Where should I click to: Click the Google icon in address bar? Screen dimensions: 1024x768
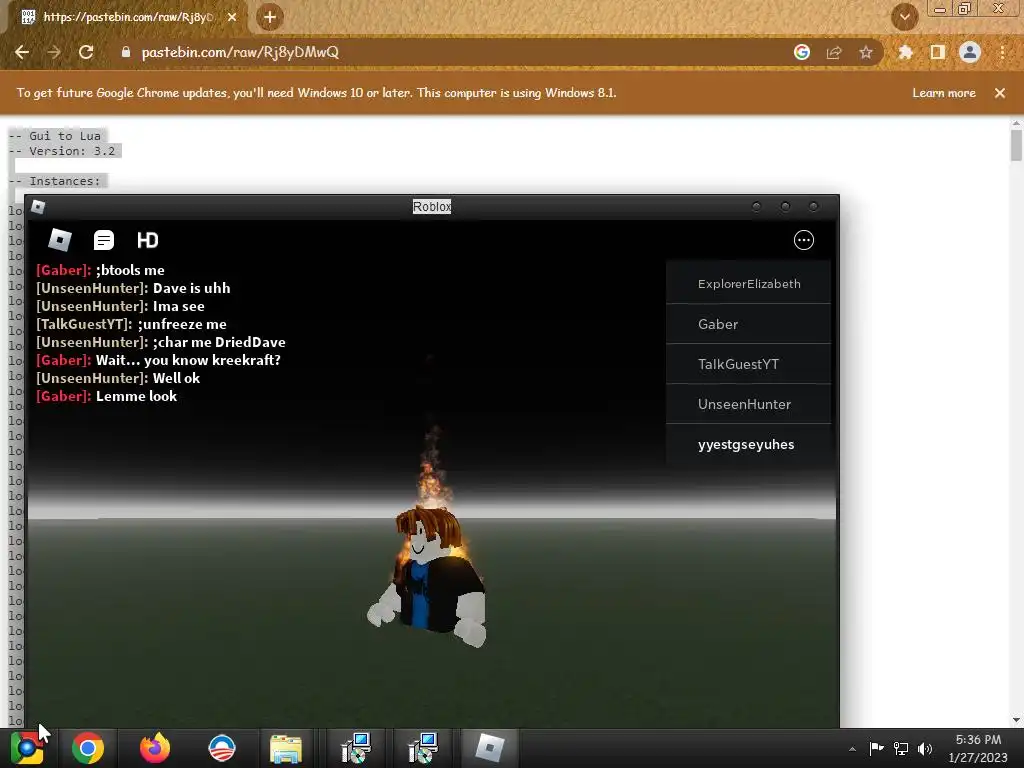tap(802, 52)
